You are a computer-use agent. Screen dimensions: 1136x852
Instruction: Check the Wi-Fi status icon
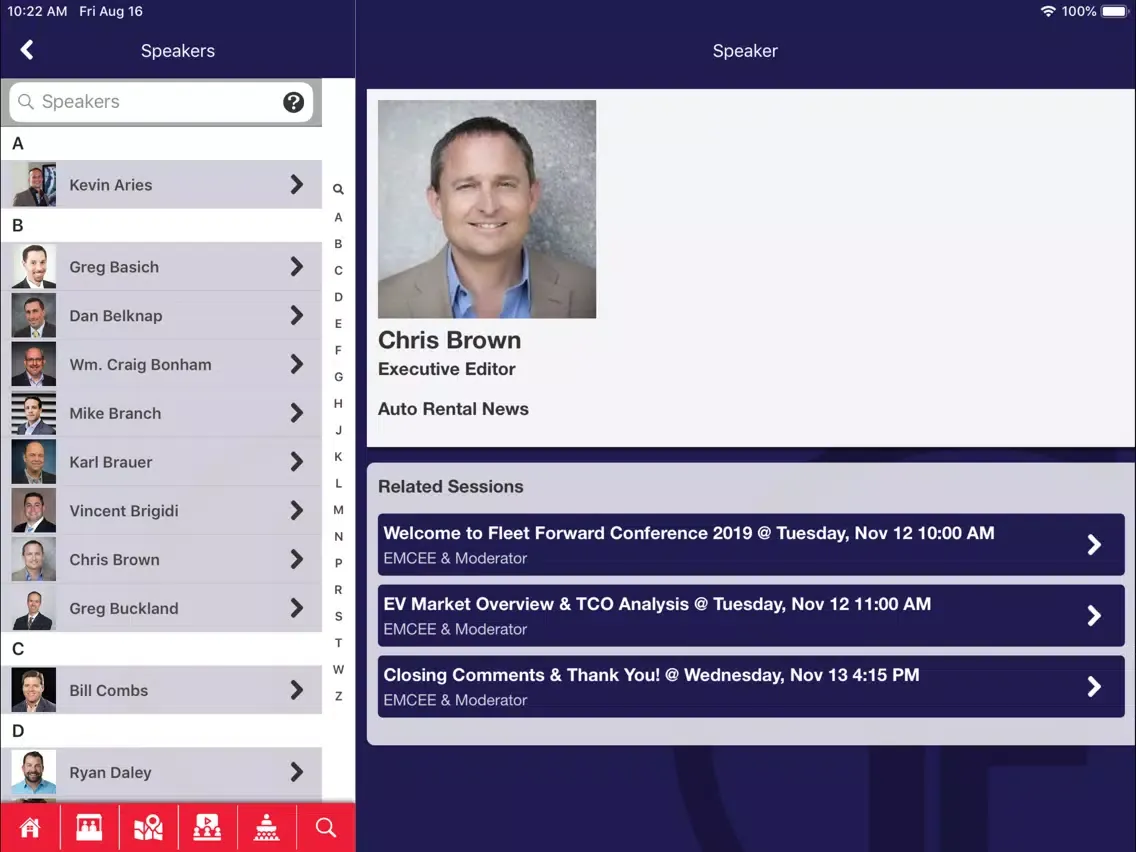click(1048, 11)
